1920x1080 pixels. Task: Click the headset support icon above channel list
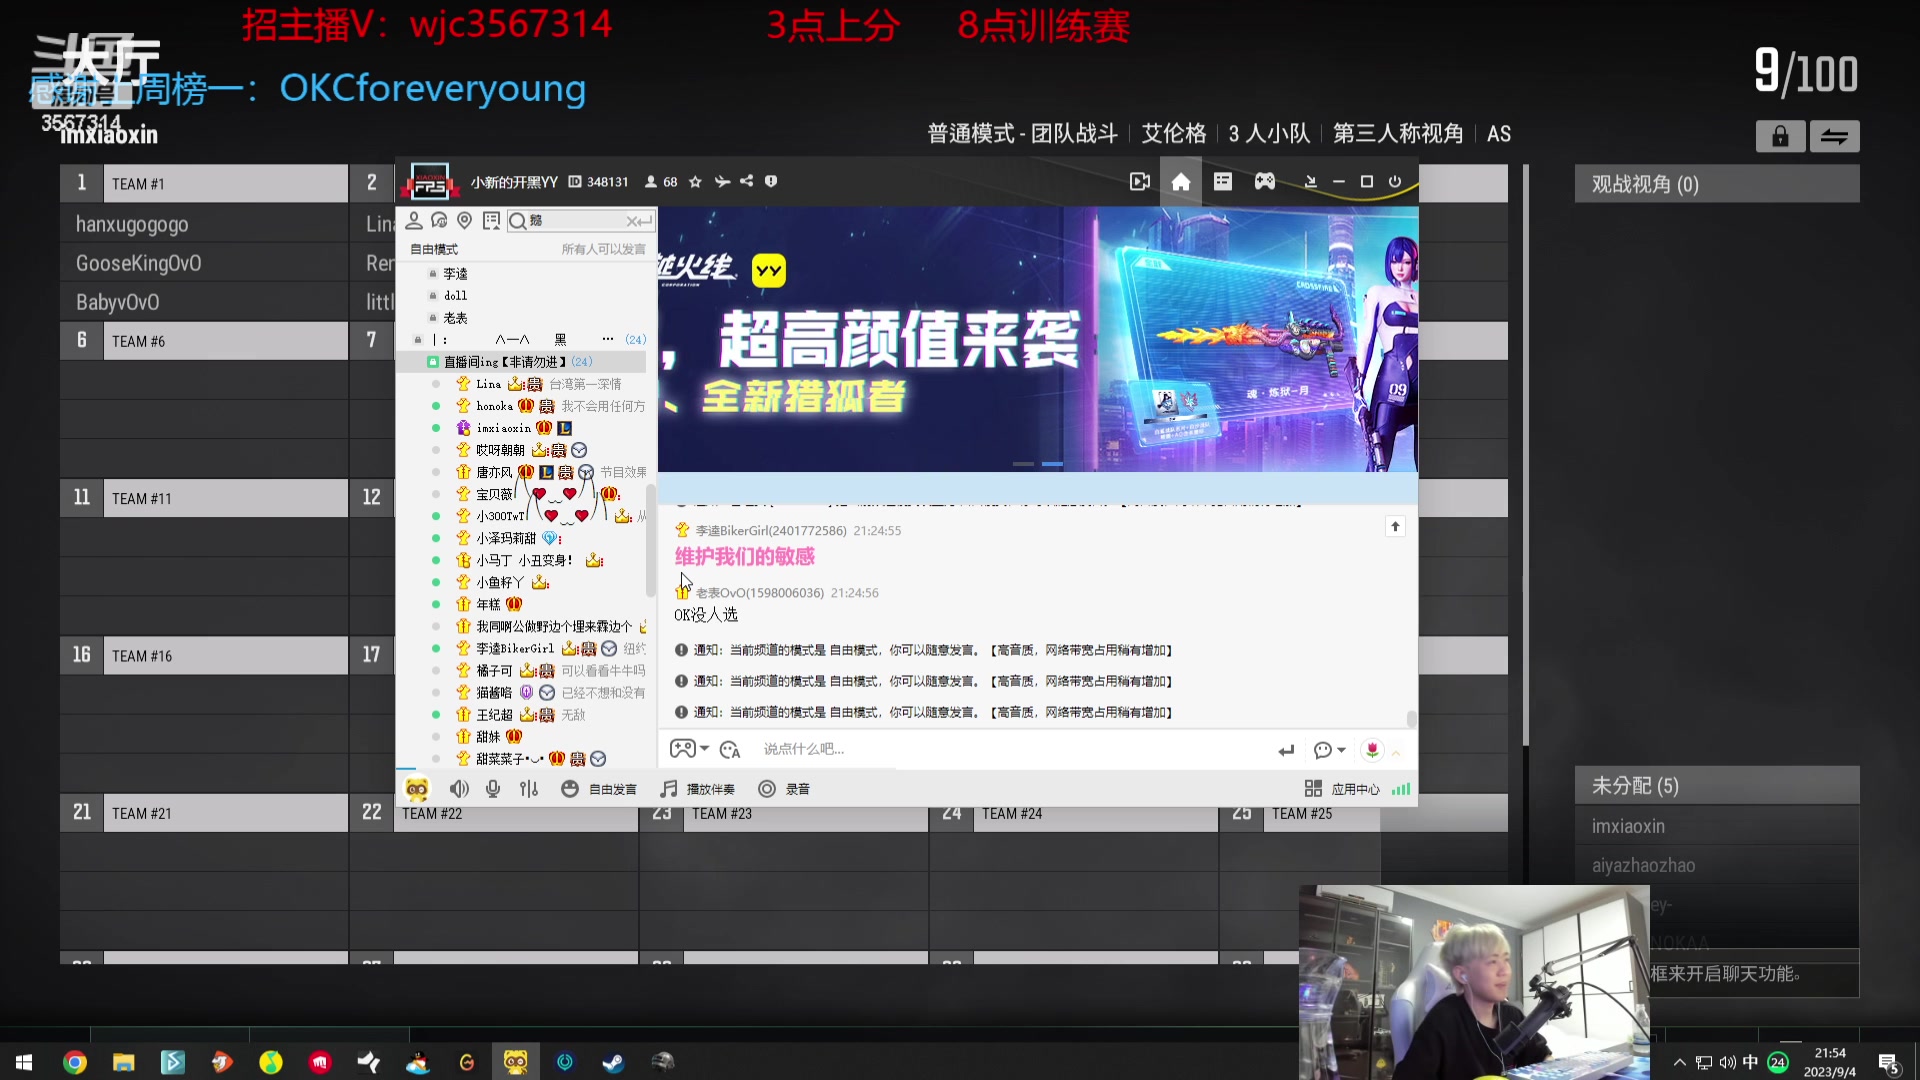(439, 220)
